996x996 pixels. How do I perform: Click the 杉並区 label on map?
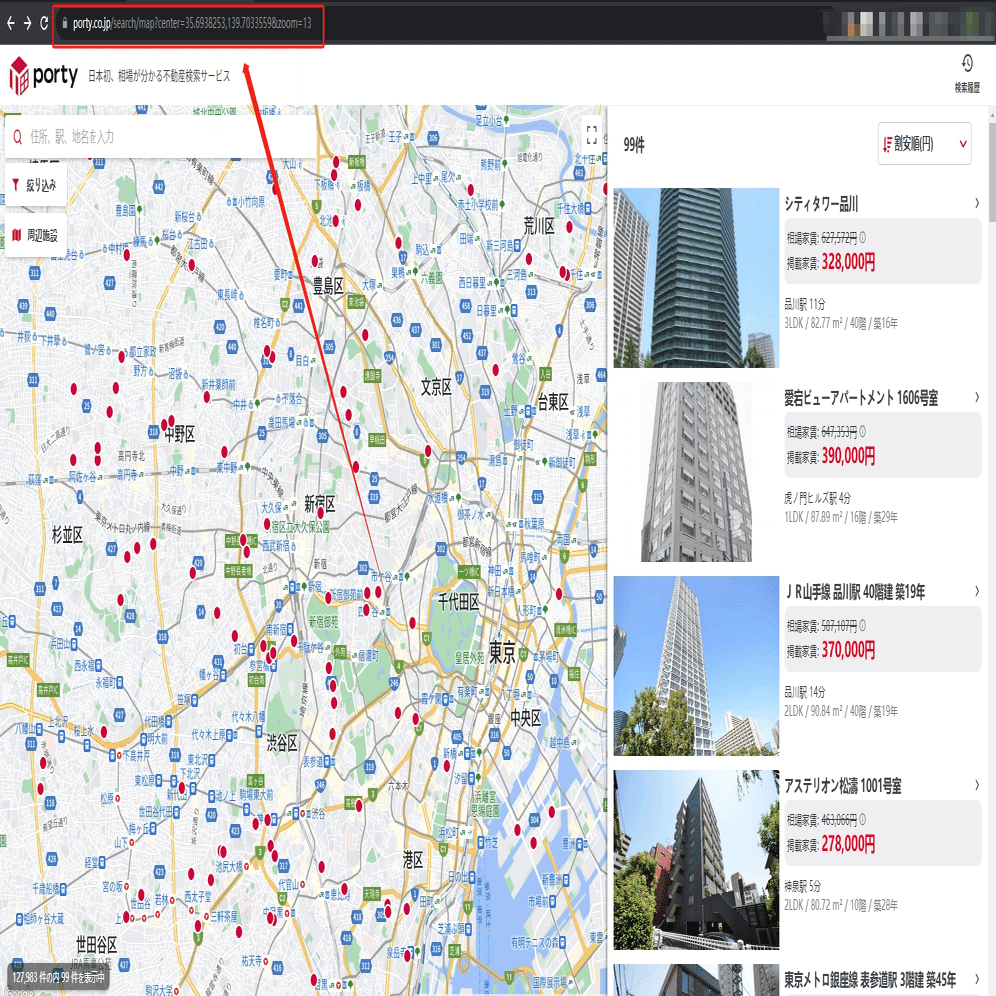[67, 535]
